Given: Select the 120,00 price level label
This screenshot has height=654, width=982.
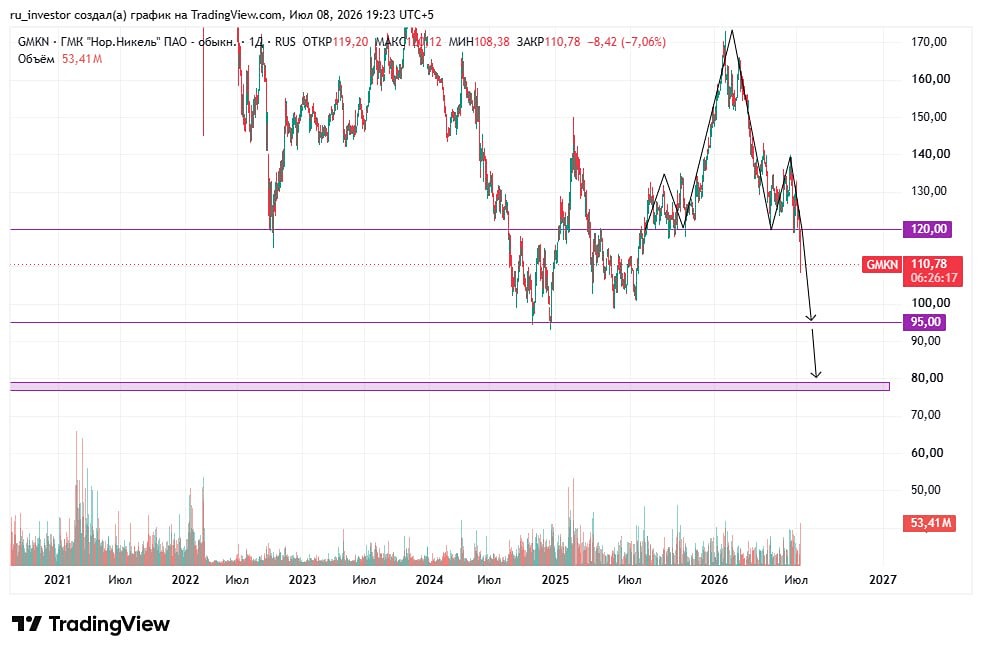Looking at the screenshot, I should (x=928, y=229).
